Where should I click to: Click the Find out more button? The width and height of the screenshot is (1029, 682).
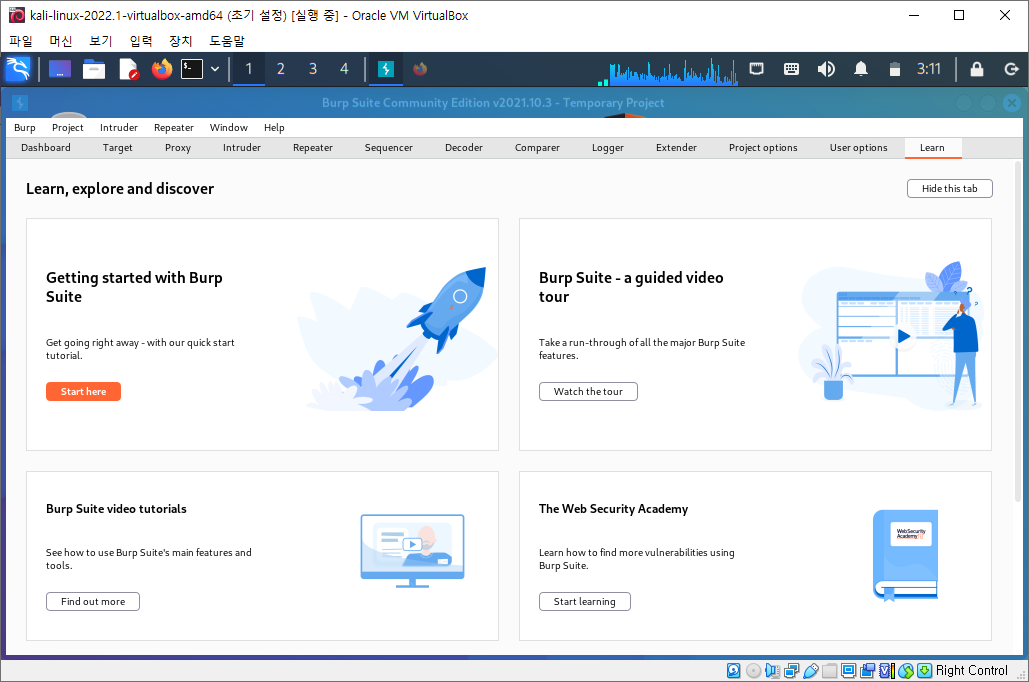tap(93, 601)
